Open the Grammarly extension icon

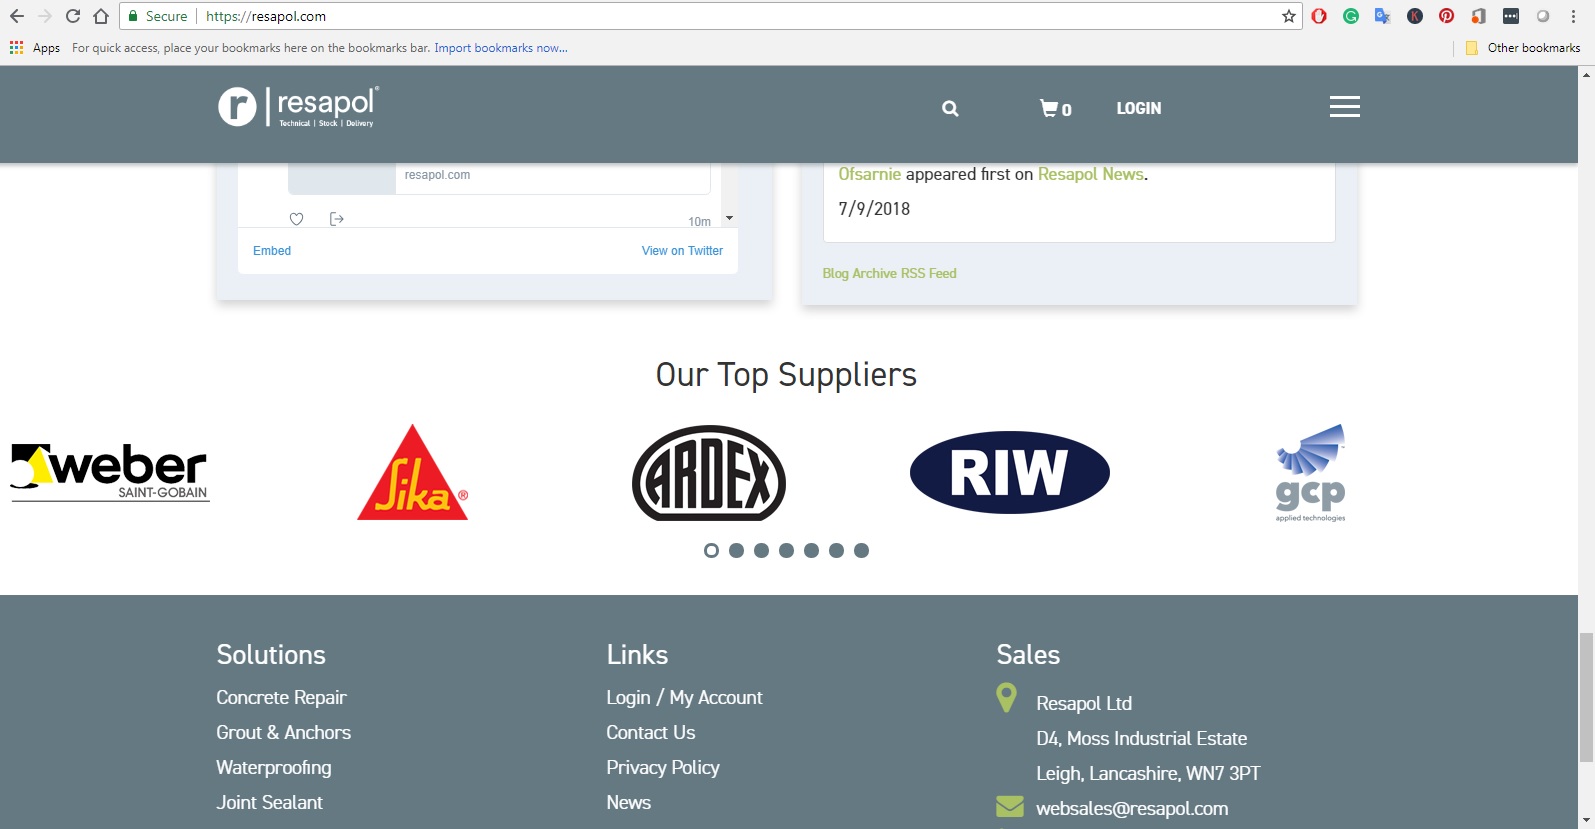tap(1351, 16)
